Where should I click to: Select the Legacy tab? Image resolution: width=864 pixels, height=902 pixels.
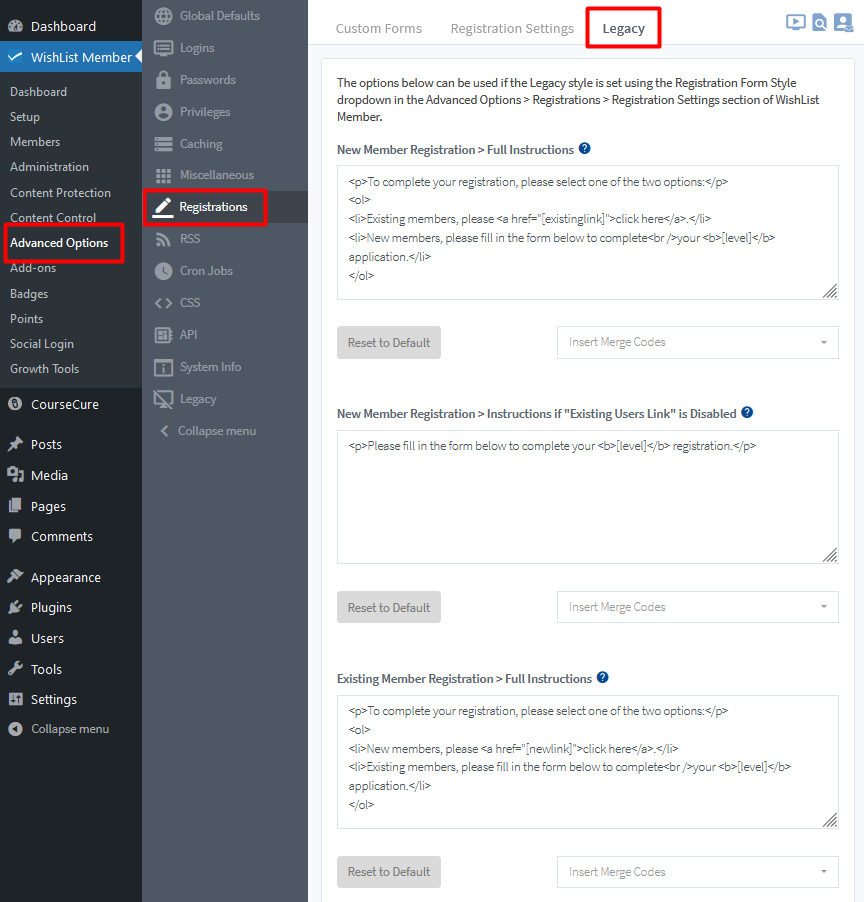623,28
